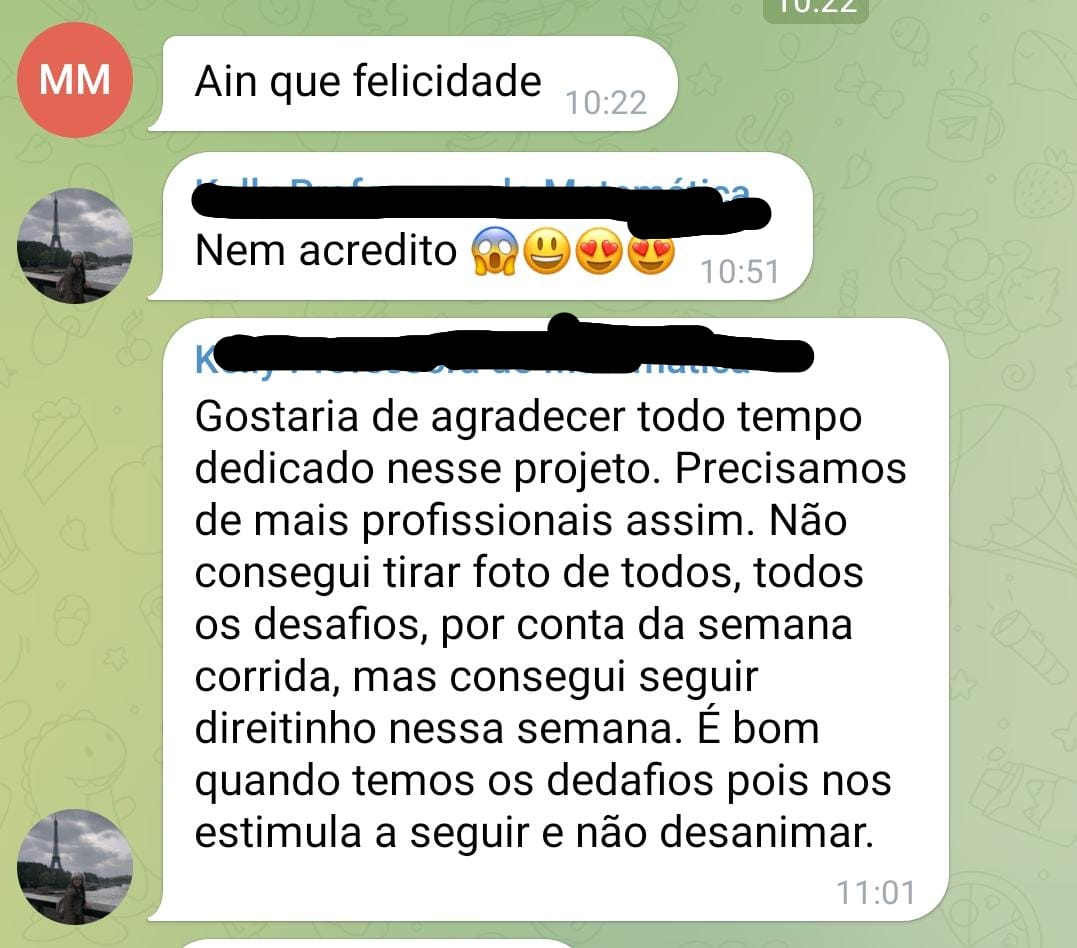1077x948 pixels.
Task: Click the partially visible time badge at top
Action: click(x=816, y=9)
